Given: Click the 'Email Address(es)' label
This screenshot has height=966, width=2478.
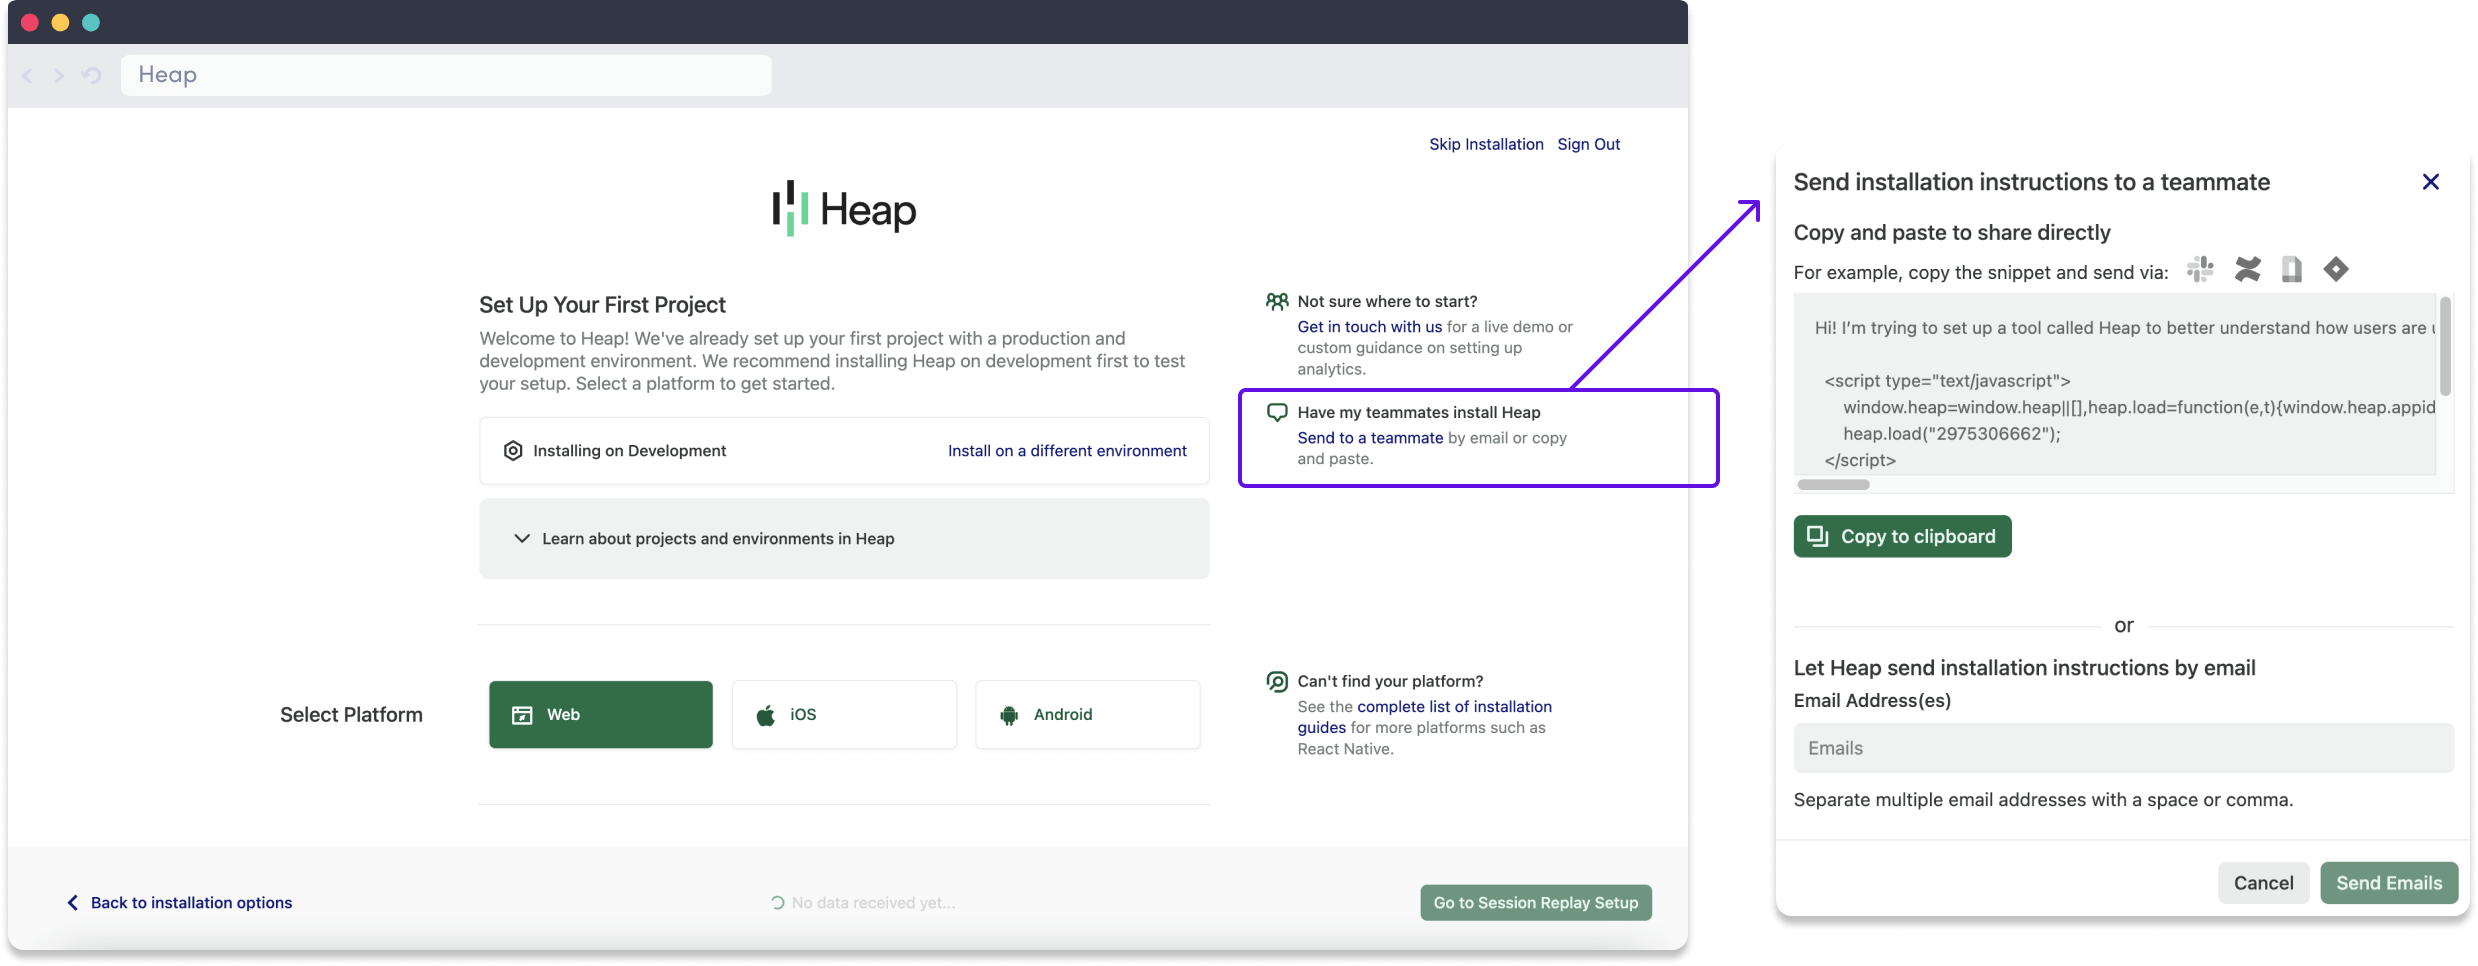Looking at the screenshot, I should point(1872,701).
